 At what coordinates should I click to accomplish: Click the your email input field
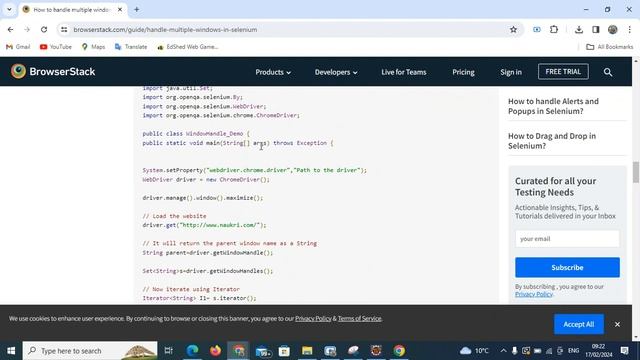[567, 239]
